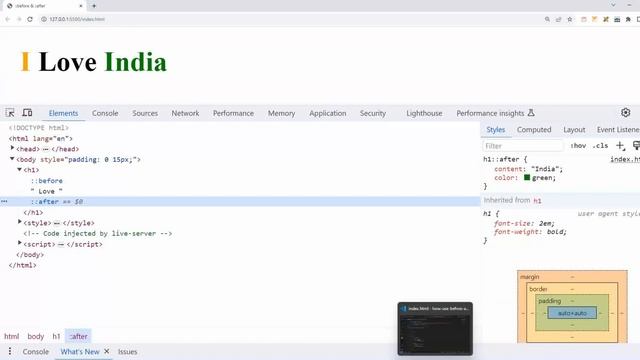Bookmark this page with the star

pos(570,19)
